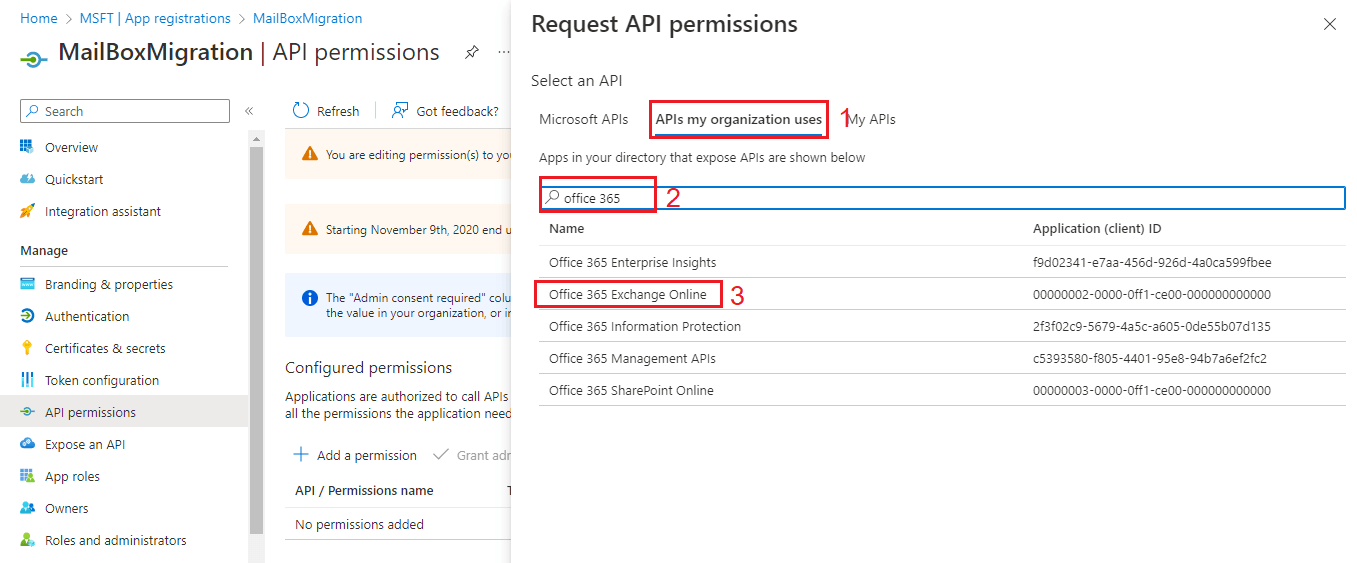Choose Office 365 Exchange Online from list
Screen dimensions: 1357x563
627,294
